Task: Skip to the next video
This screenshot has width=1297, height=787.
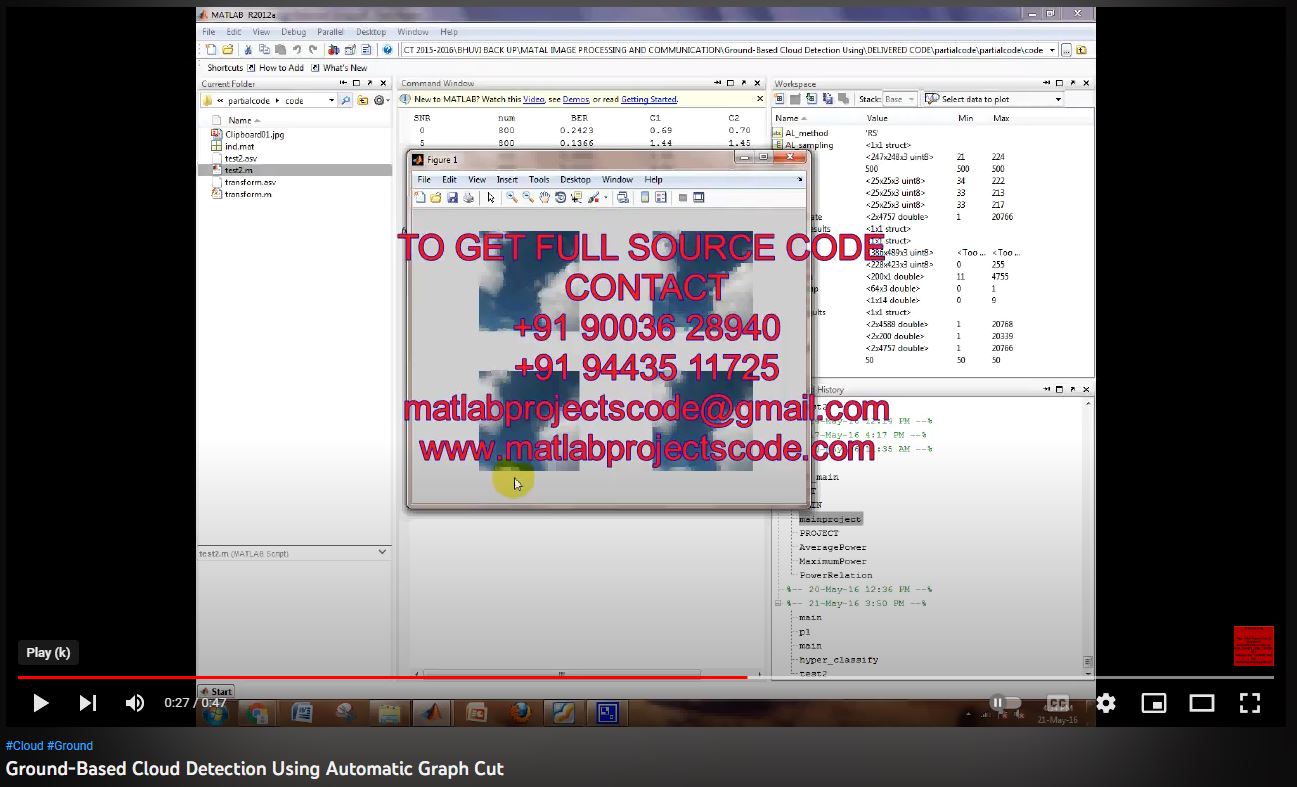Action: pyautogui.click(x=88, y=703)
